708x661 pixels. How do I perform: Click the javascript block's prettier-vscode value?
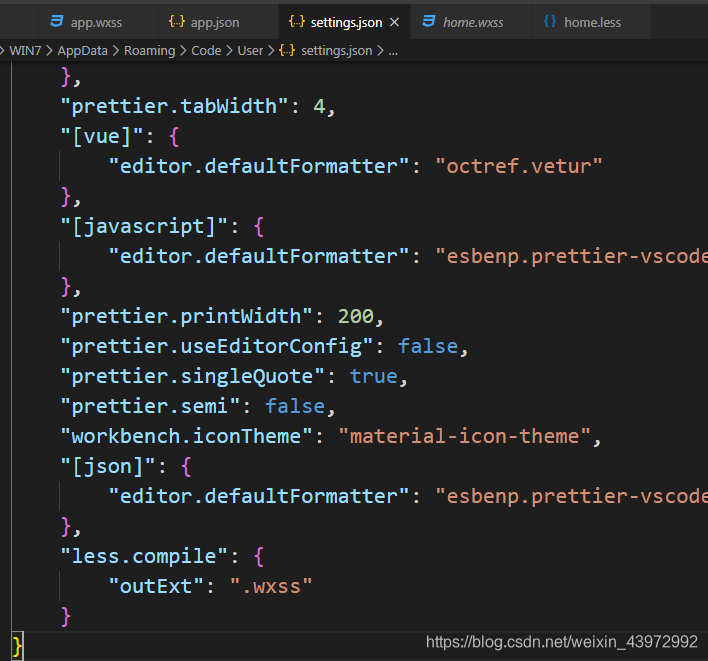pyautogui.click(x=571, y=256)
